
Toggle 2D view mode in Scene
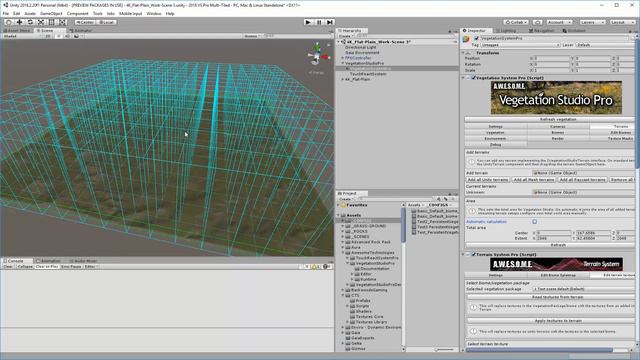[48, 36]
